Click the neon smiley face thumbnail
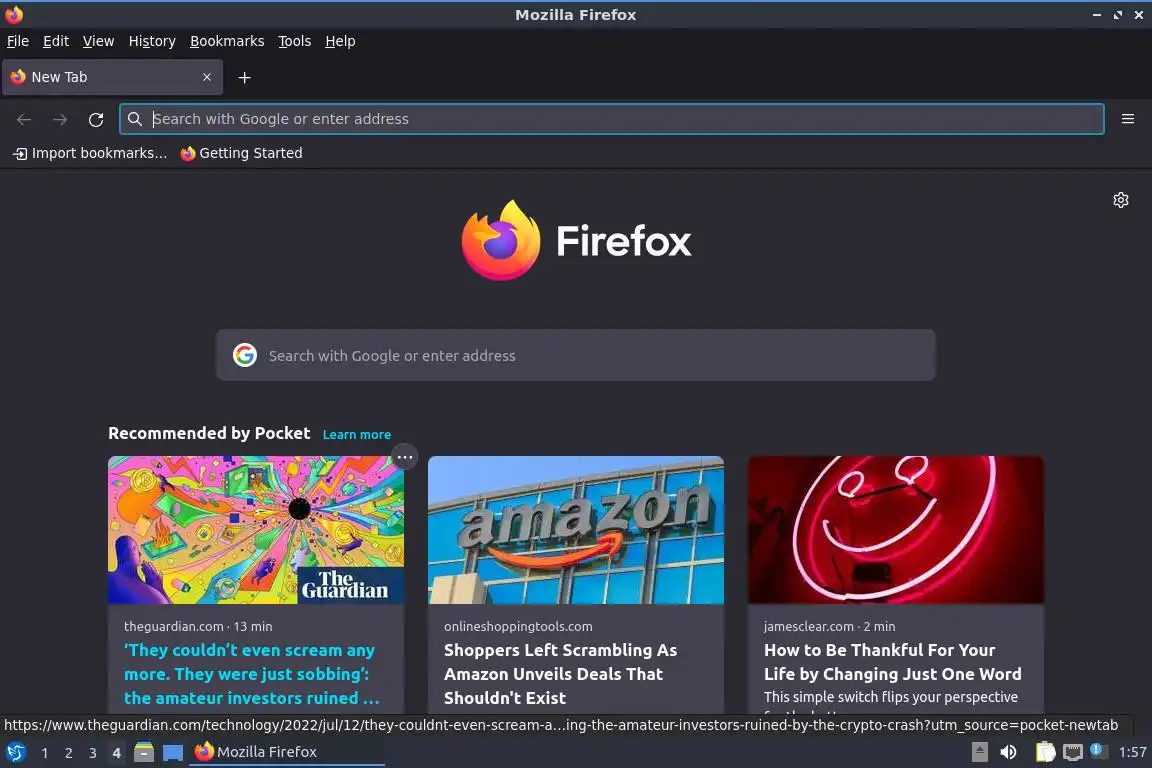Screen dimensions: 1152x768 point(896,530)
